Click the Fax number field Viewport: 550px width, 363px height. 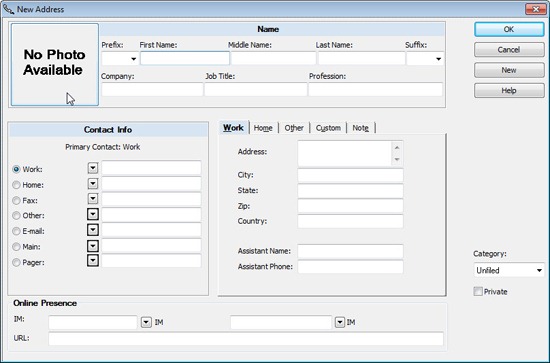point(151,199)
